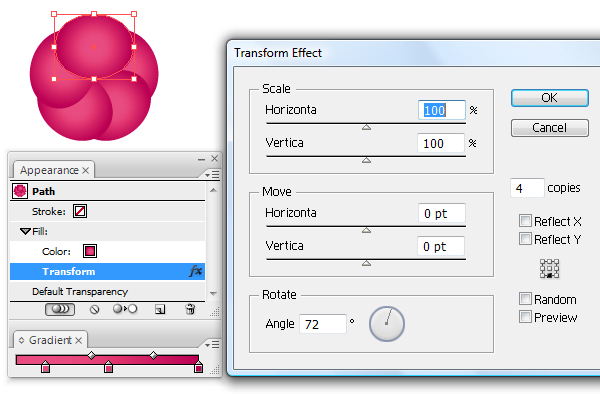Click the Reduce to Basic Appearance icon
This screenshot has width=600, height=394.
tap(125, 309)
